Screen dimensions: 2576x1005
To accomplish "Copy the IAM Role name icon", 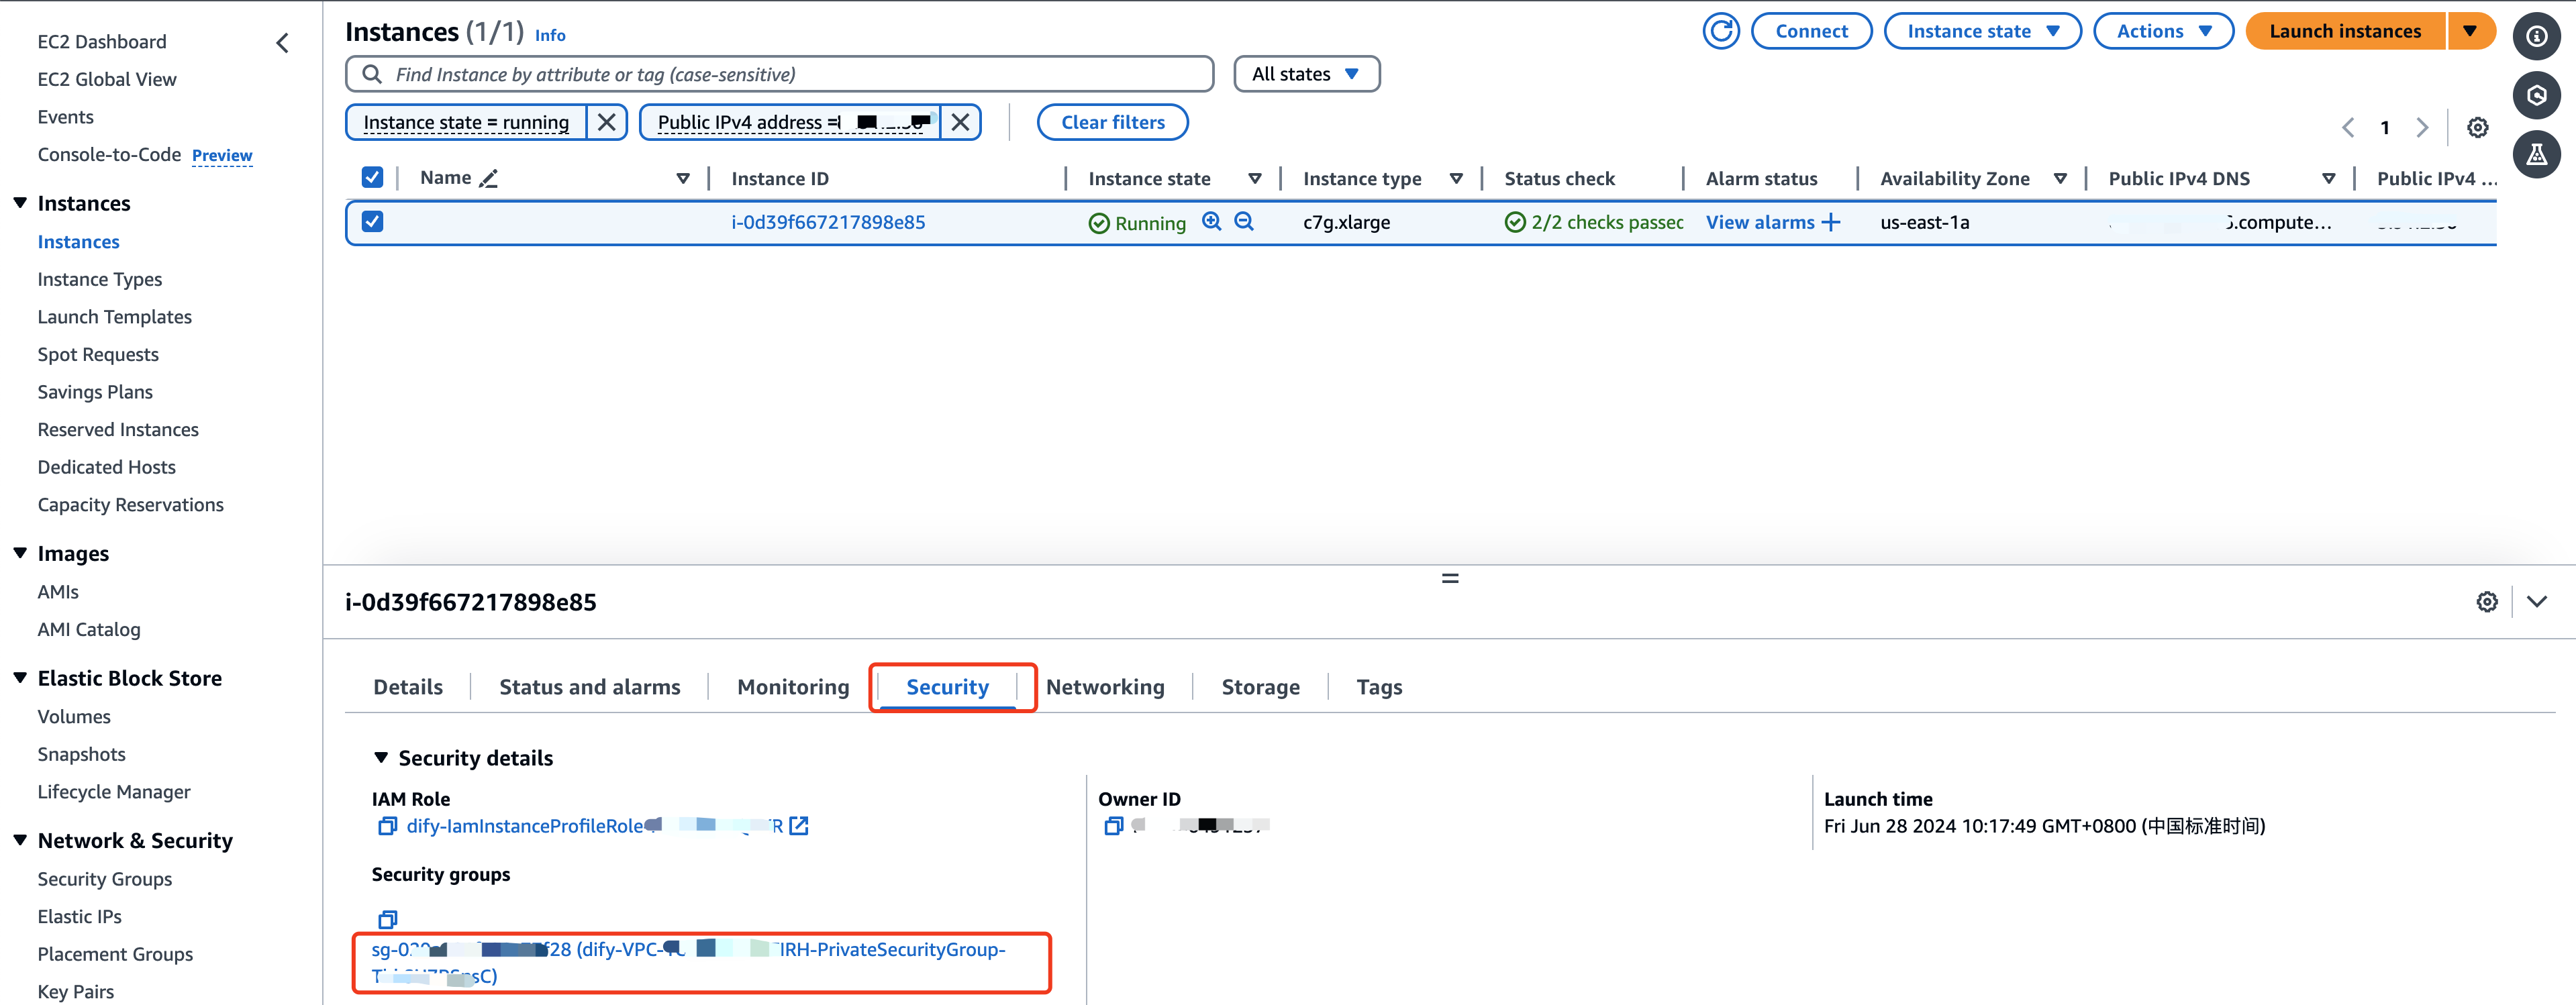I will tap(386, 826).
